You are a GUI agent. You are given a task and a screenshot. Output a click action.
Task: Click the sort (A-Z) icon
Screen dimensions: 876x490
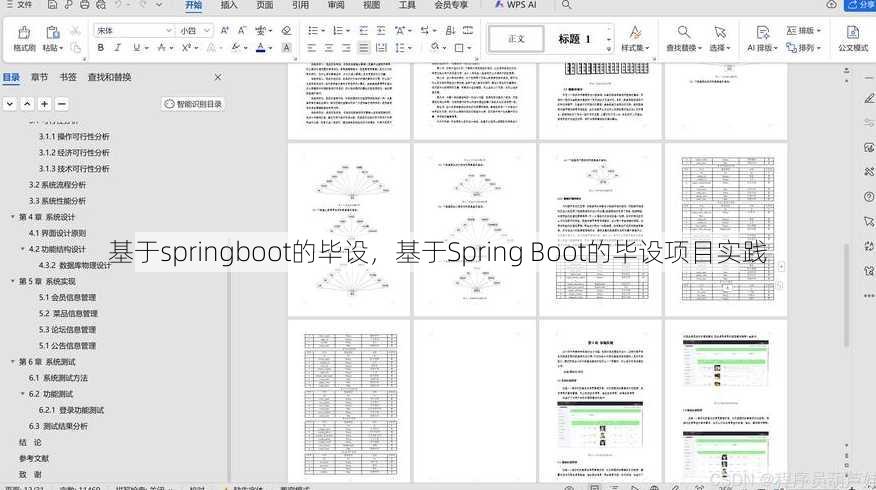[x=450, y=30]
